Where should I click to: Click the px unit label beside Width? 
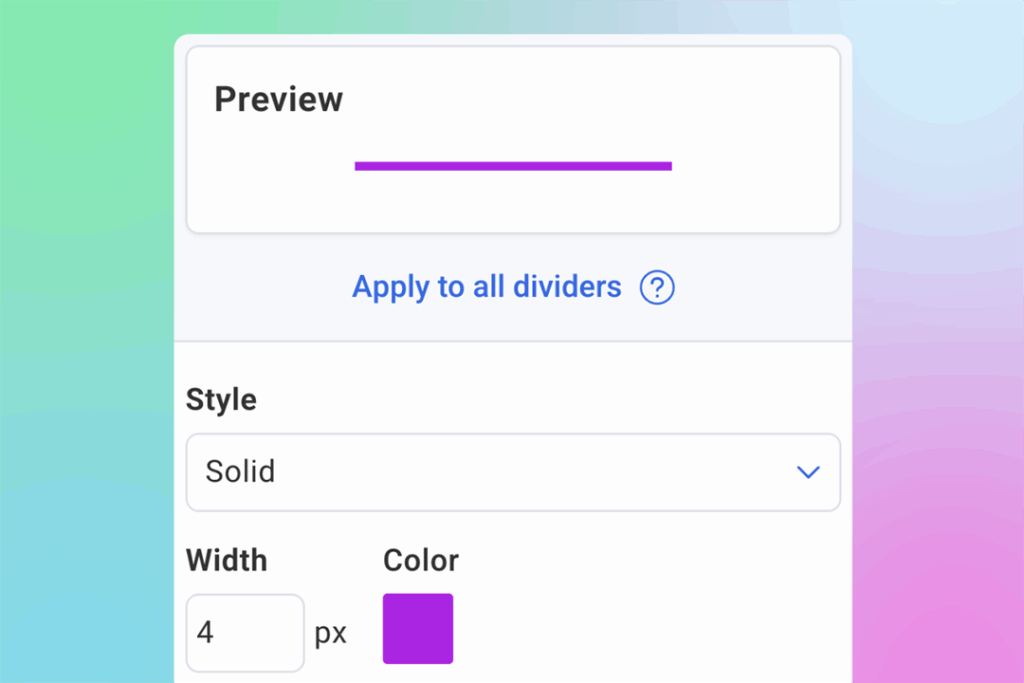[331, 632]
